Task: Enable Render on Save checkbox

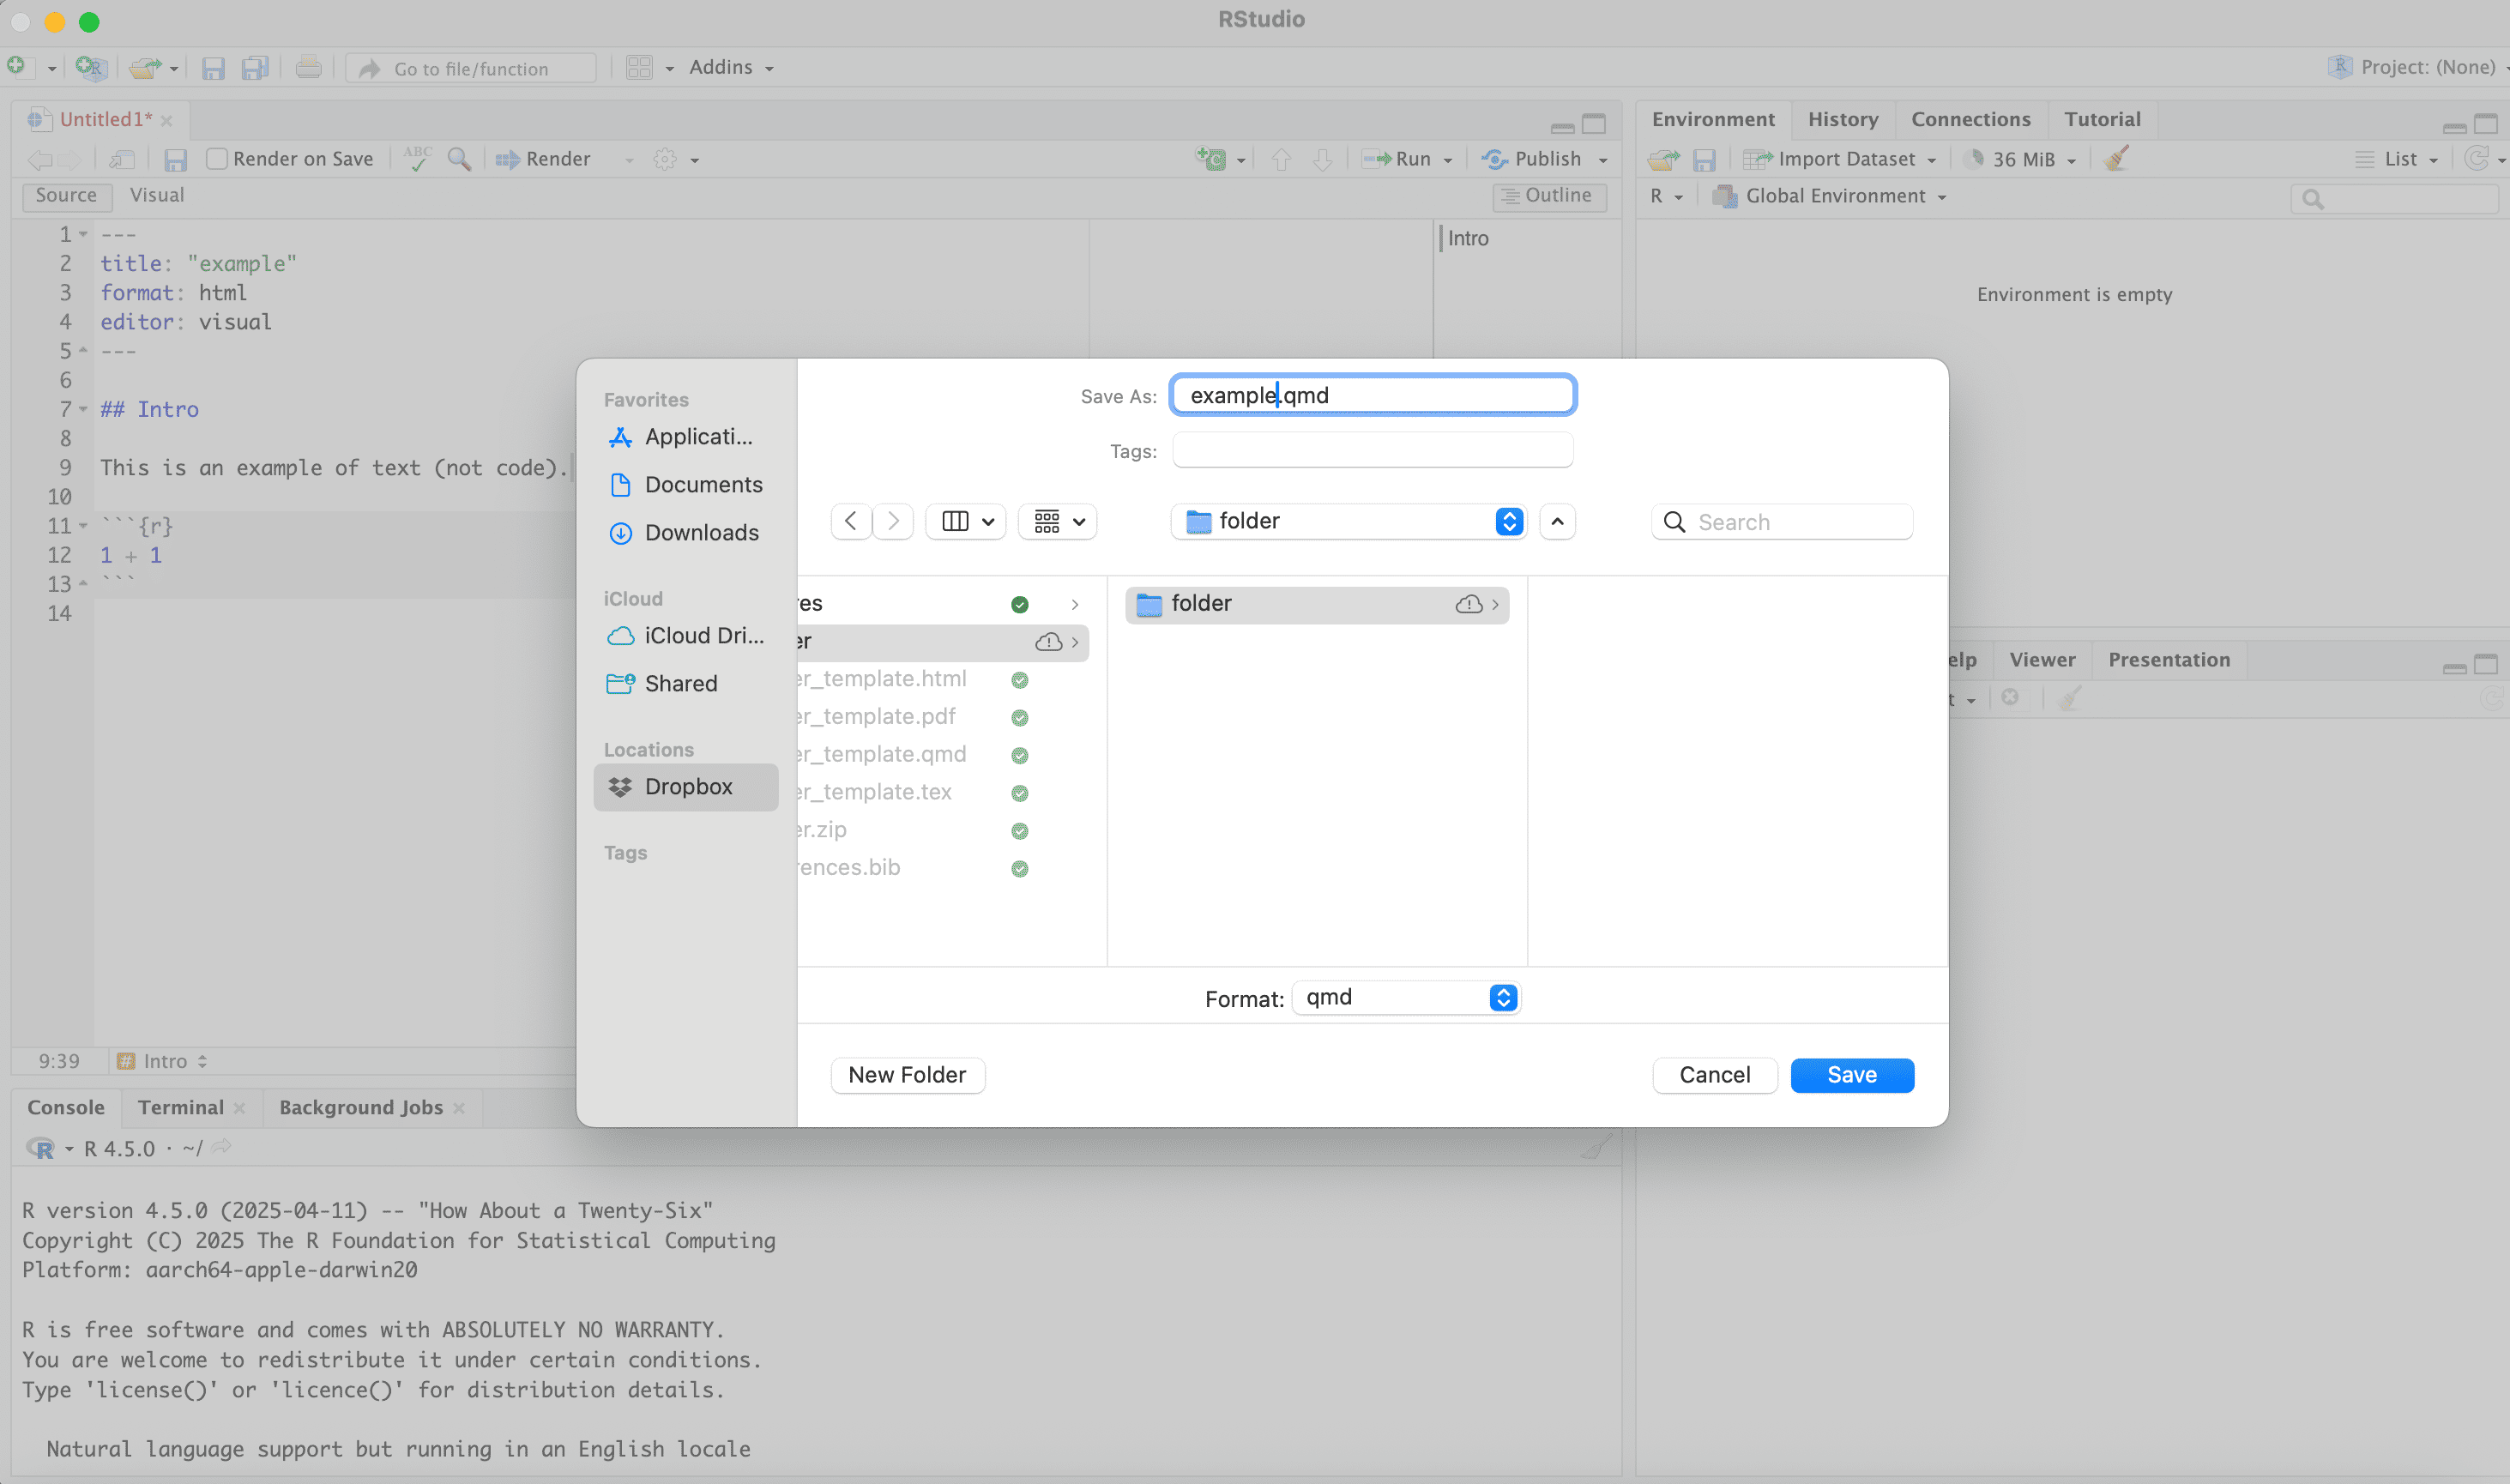Action: tap(217, 159)
